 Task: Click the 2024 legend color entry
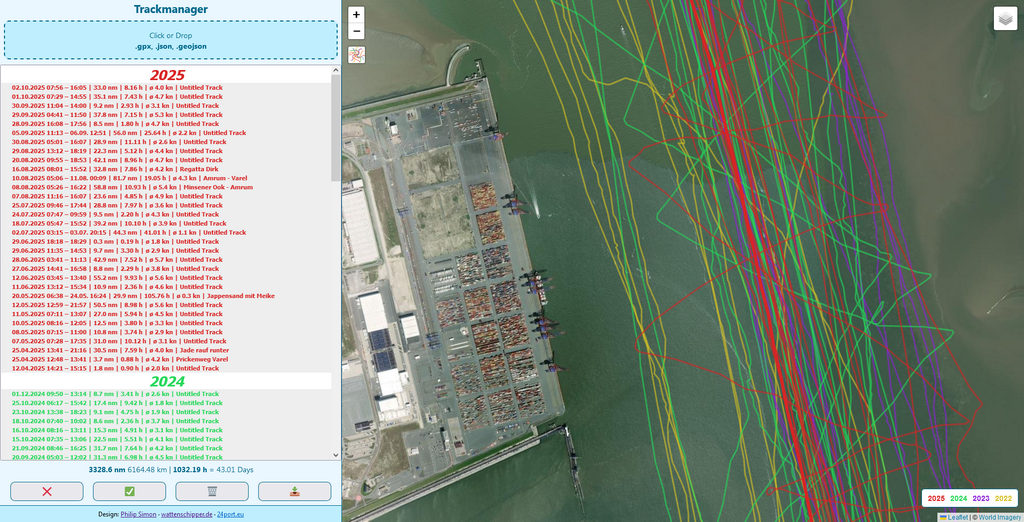pyautogui.click(x=959, y=498)
